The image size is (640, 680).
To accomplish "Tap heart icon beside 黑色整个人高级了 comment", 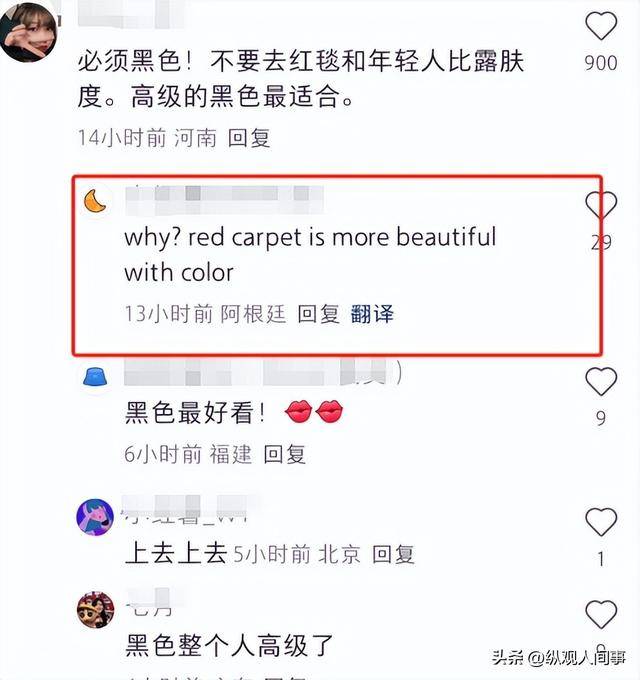I will click(x=601, y=615).
